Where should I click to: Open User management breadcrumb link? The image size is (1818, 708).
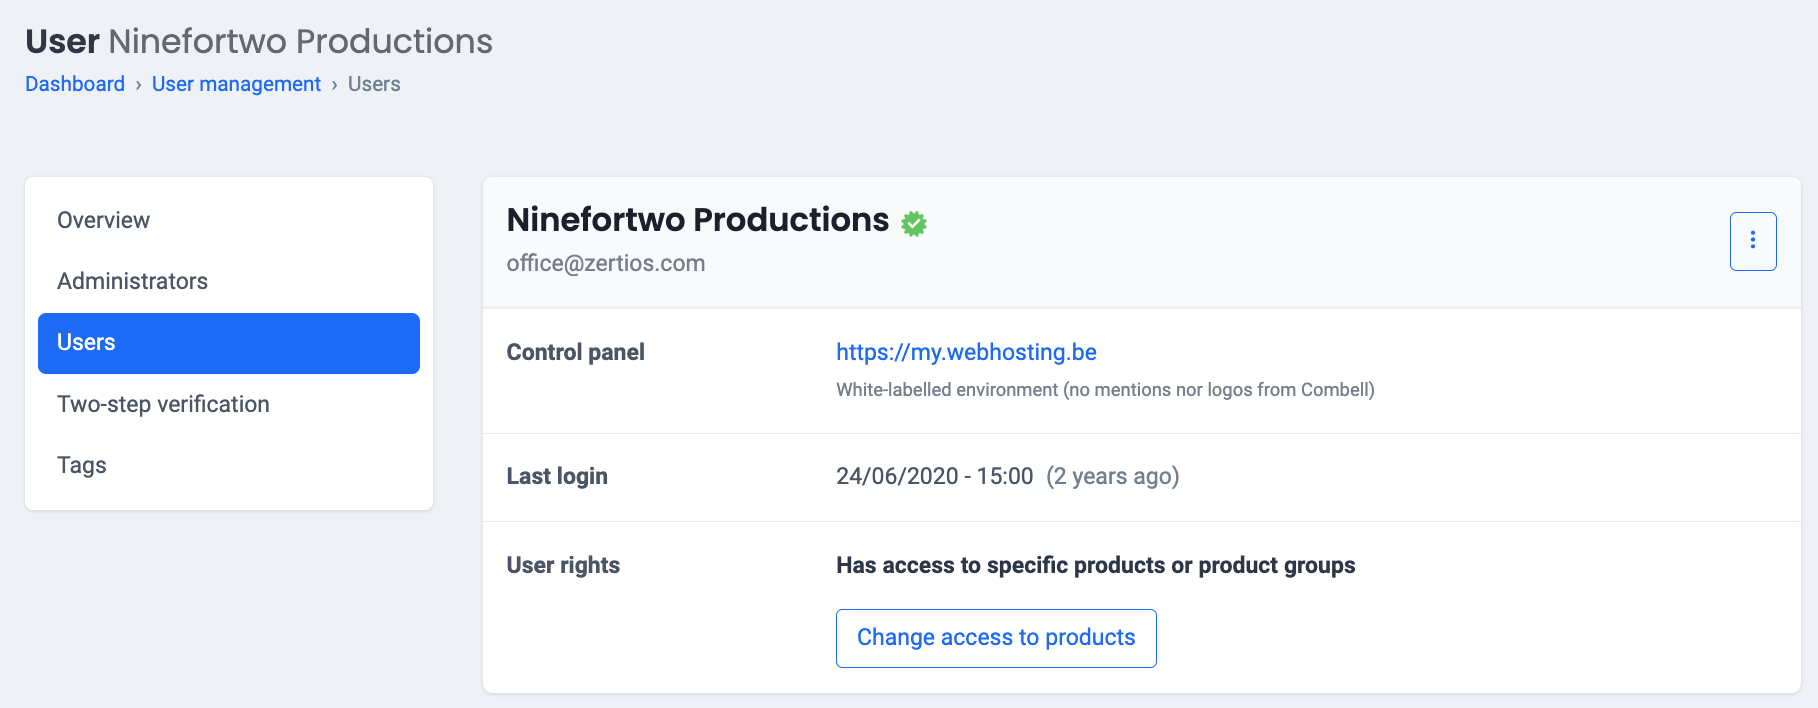pyautogui.click(x=236, y=84)
